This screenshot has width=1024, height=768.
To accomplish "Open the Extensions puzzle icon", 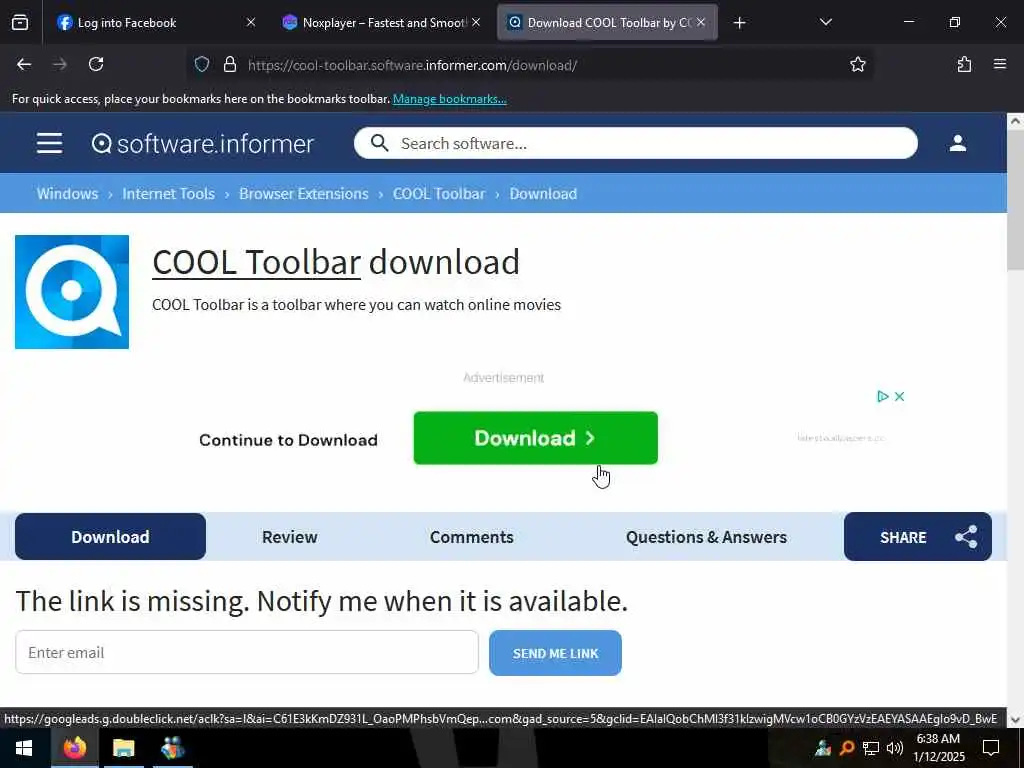I will point(964,65).
